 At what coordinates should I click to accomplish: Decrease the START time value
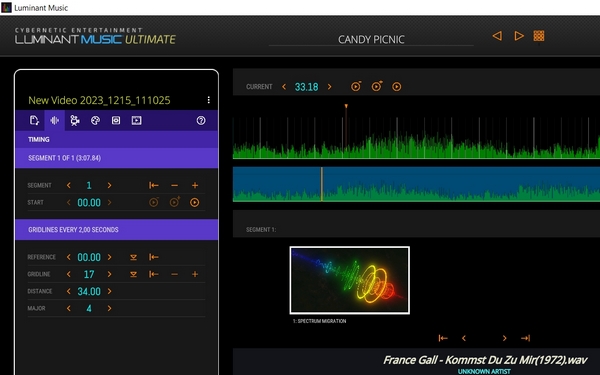click(68, 202)
